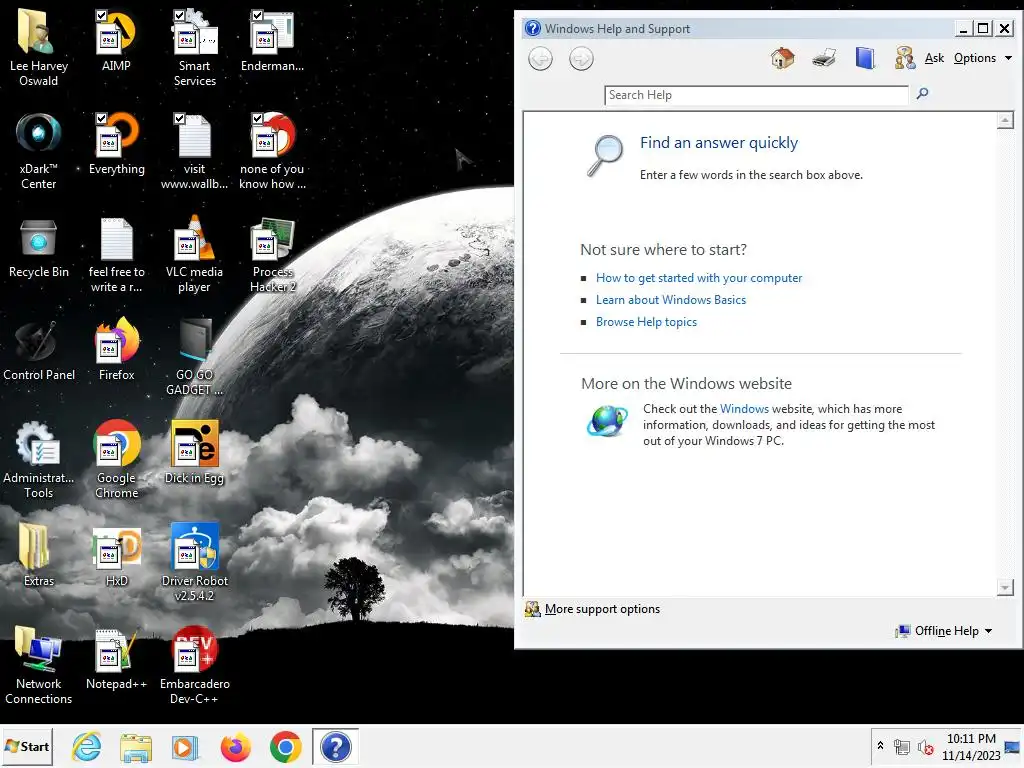Click the Ask text button
The height and width of the screenshot is (768, 1024).
934,58
